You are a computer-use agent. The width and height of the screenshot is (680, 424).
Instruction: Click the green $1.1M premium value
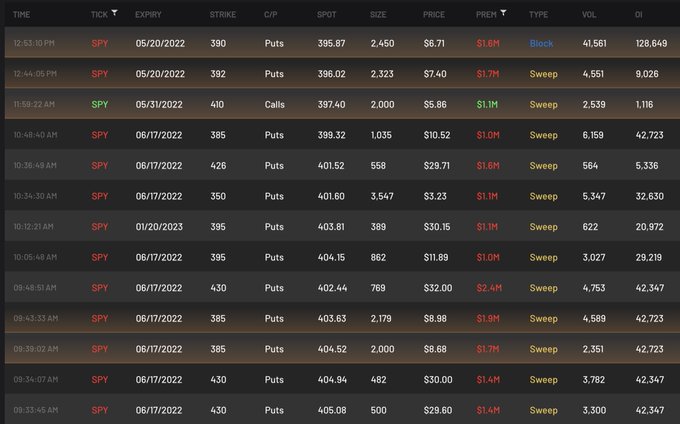487,104
